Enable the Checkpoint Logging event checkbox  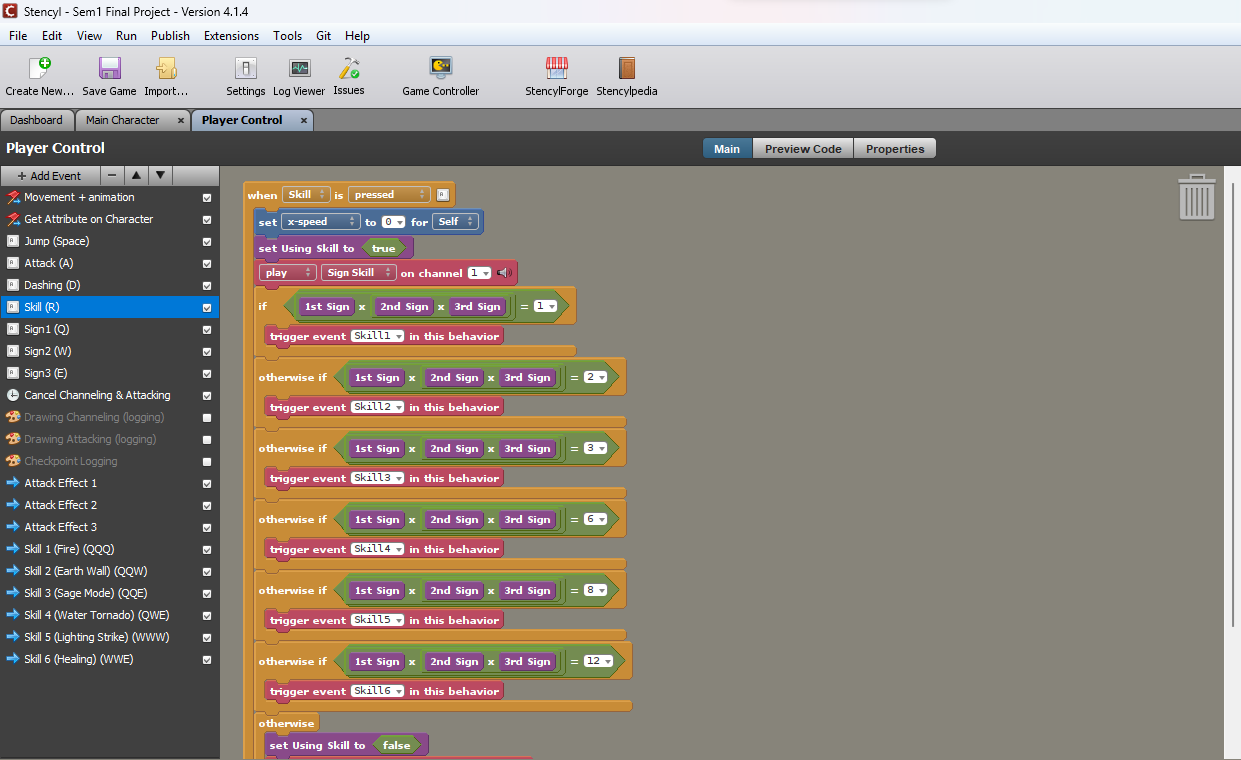tap(207, 462)
